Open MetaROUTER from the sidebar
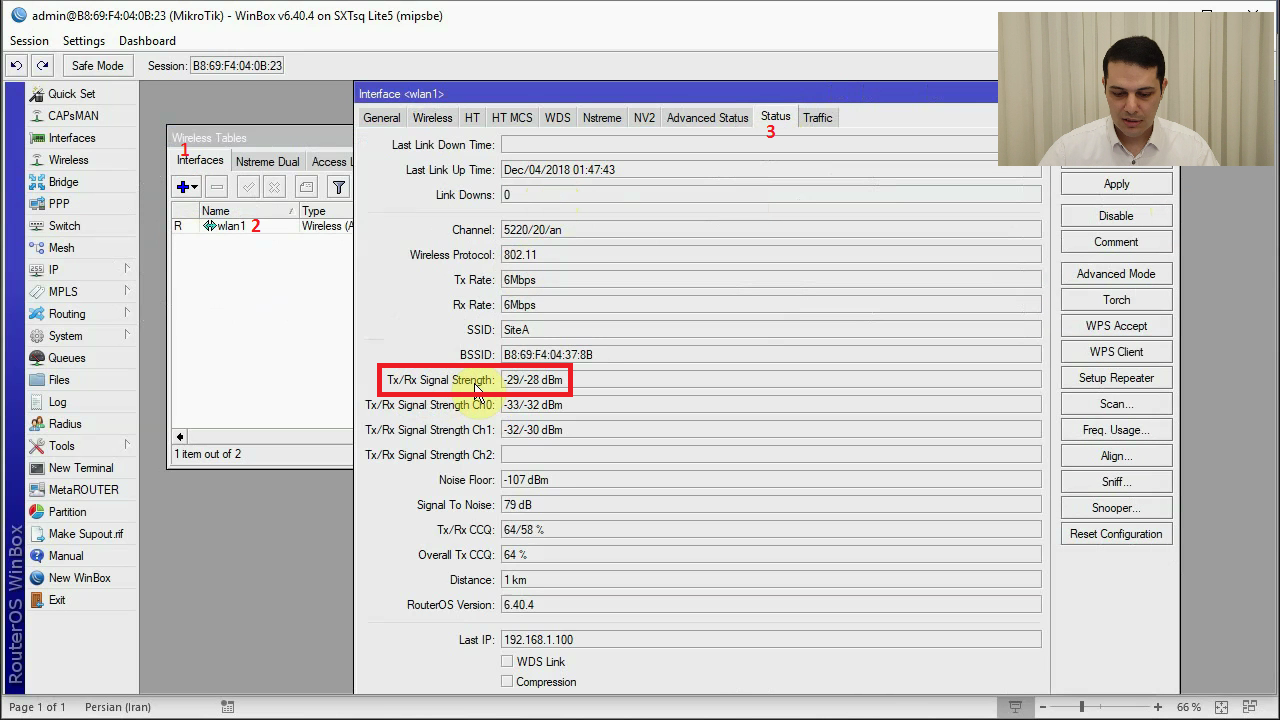This screenshot has width=1280, height=720. pyautogui.click(x=83, y=490)
